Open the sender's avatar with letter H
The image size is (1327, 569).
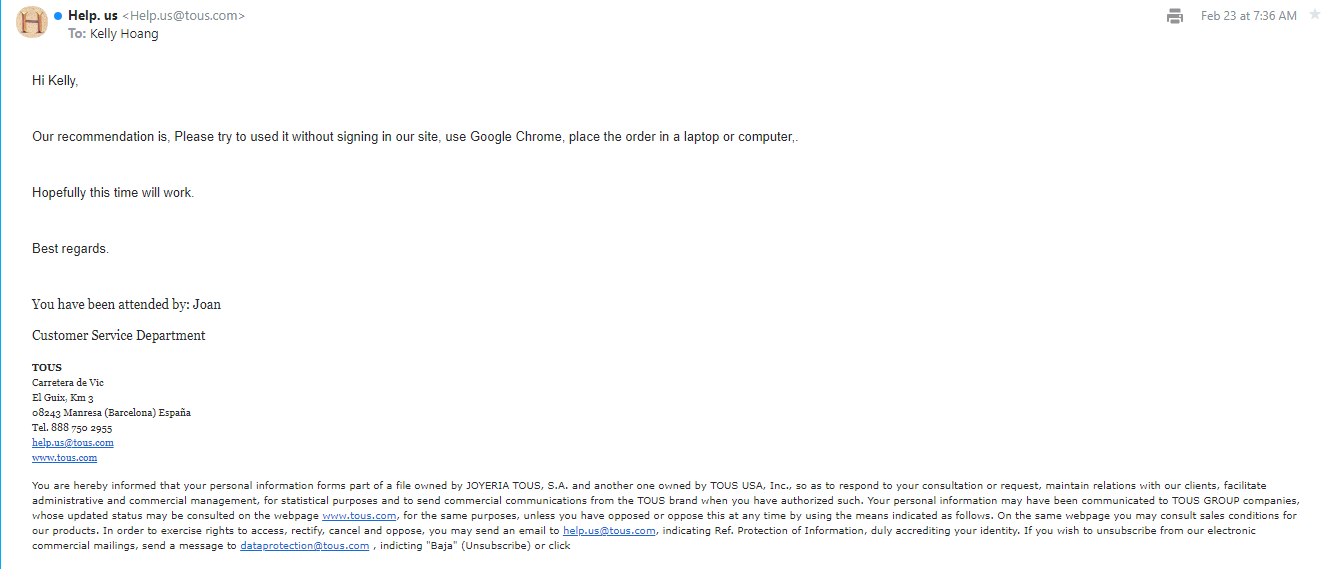click(32, 22)
